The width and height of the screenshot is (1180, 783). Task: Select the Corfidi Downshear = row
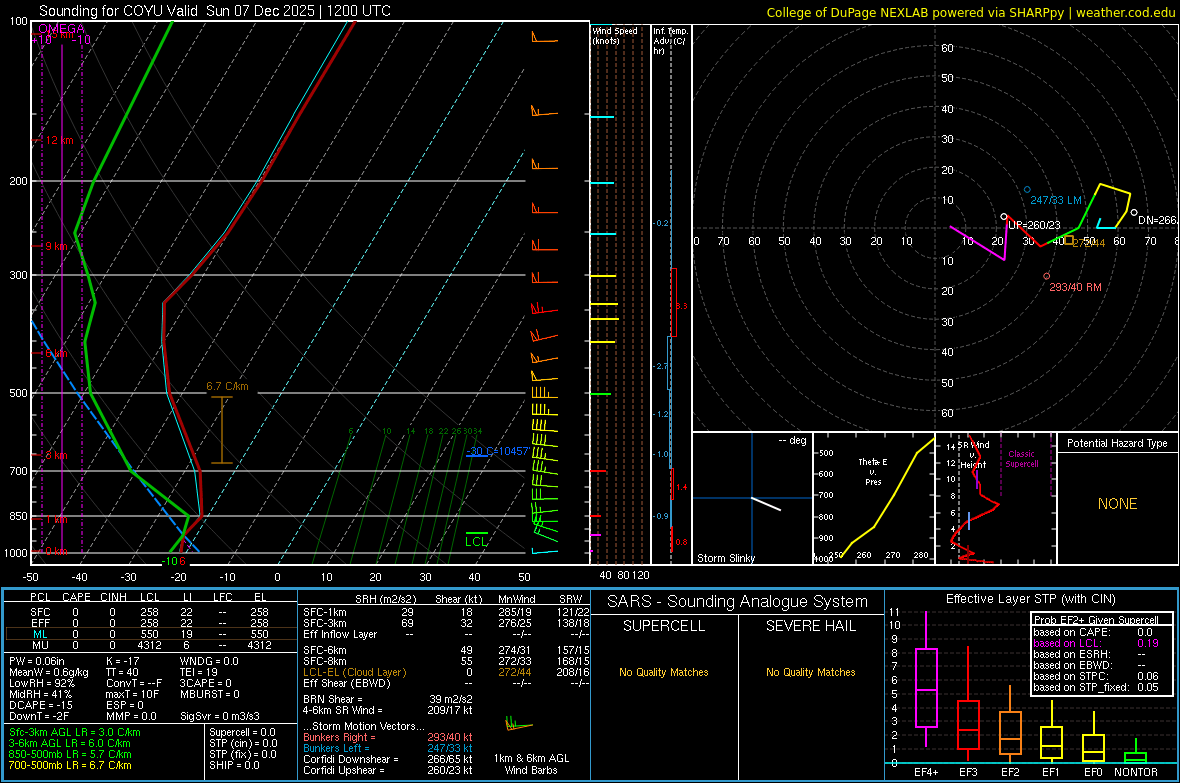(388, 759)
